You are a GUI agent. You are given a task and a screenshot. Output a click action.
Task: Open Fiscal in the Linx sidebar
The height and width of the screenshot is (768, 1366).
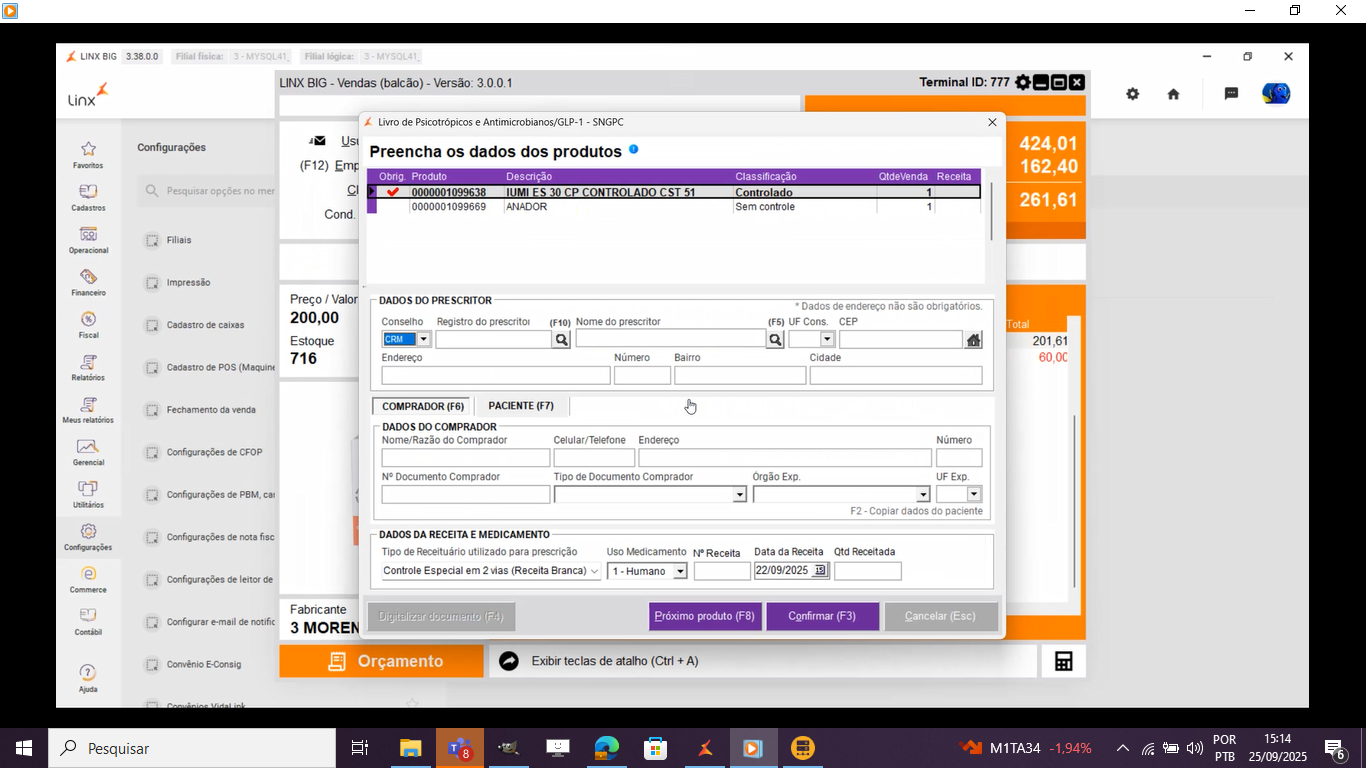88,325
